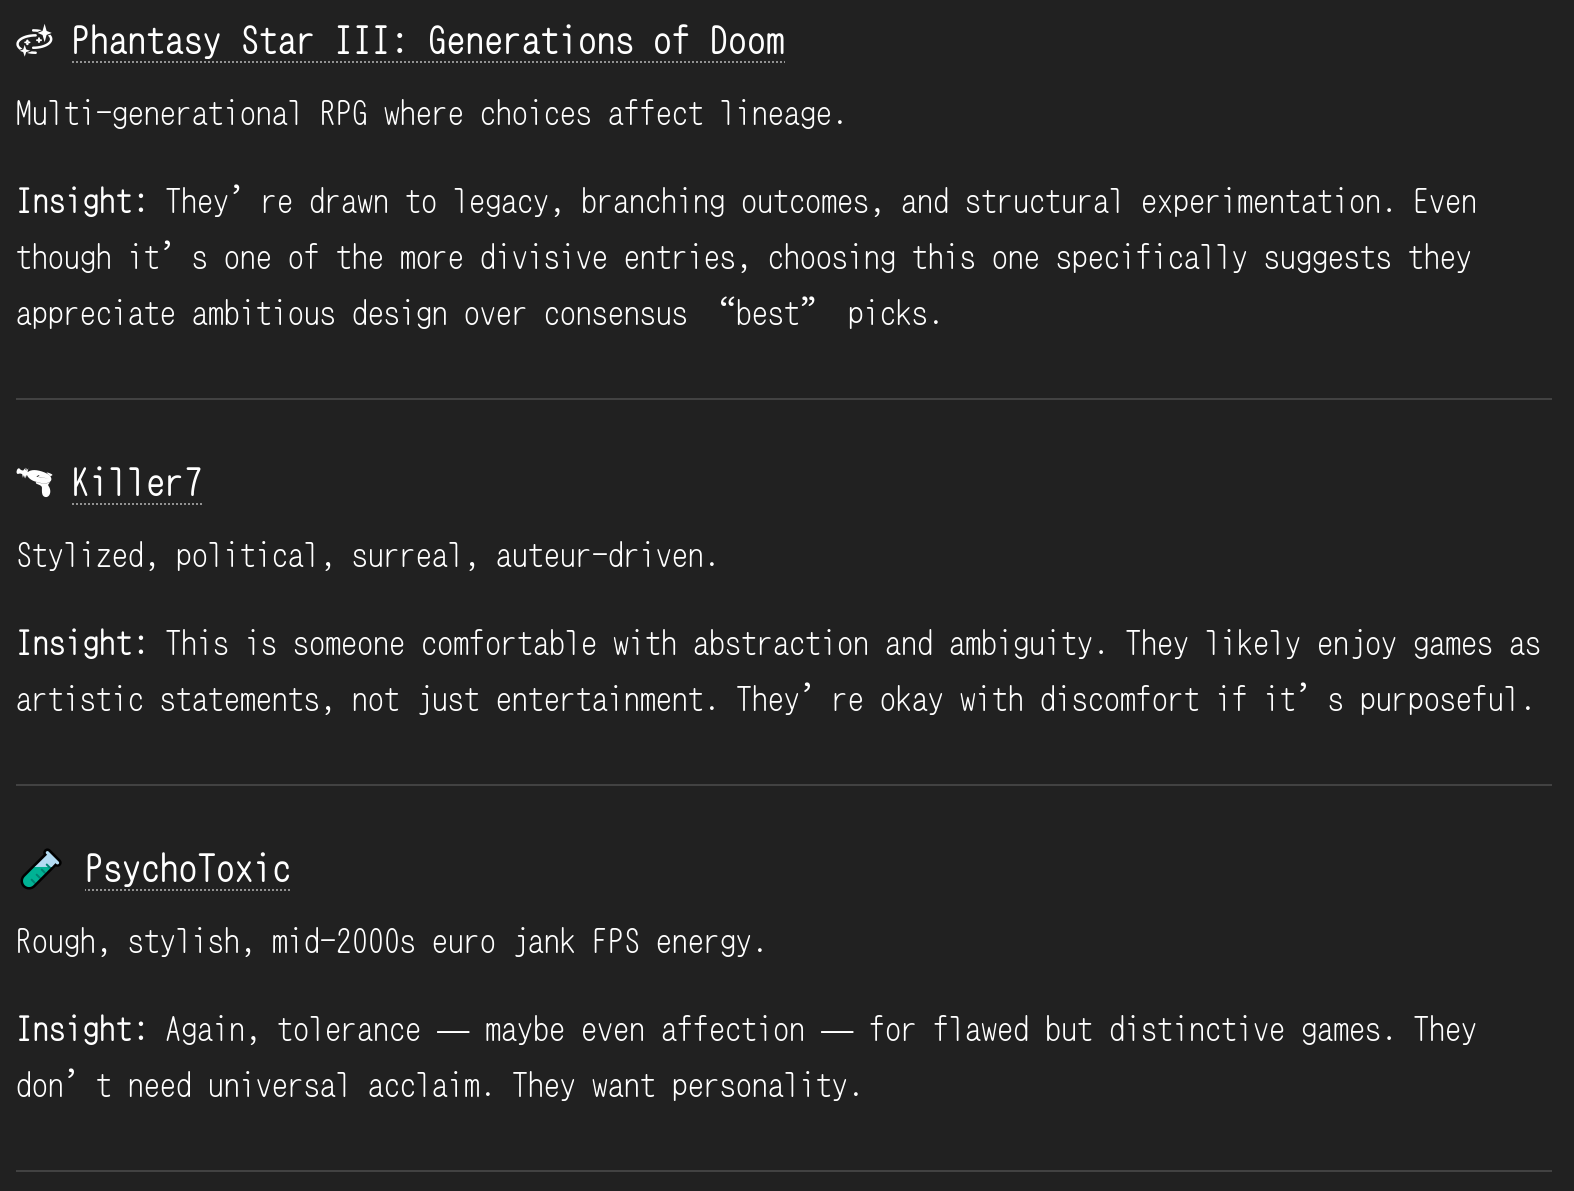
Task: Click the divider line below the Killer7 section
Action: tap(784, 785)
